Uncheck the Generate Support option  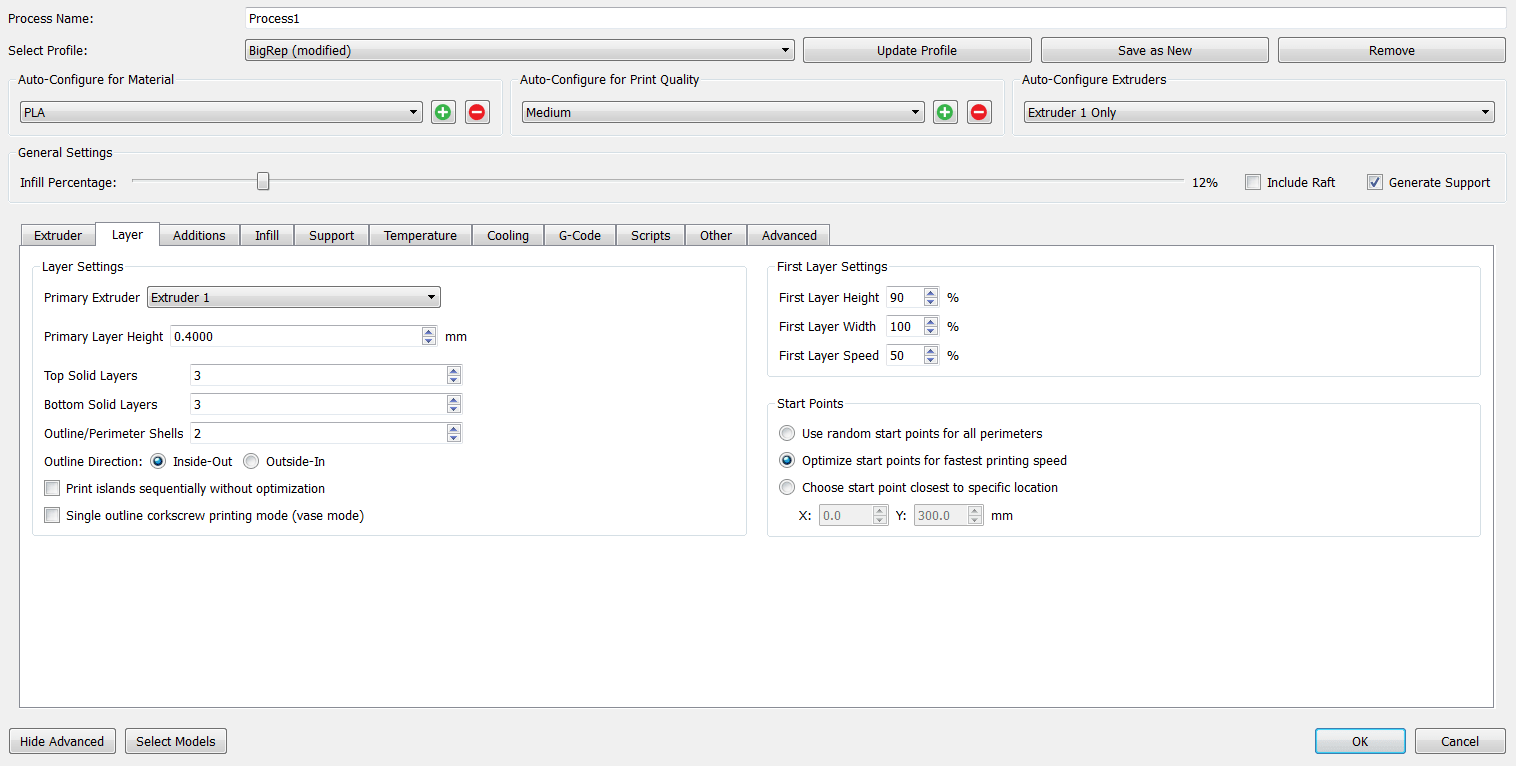pos(1375,182)
